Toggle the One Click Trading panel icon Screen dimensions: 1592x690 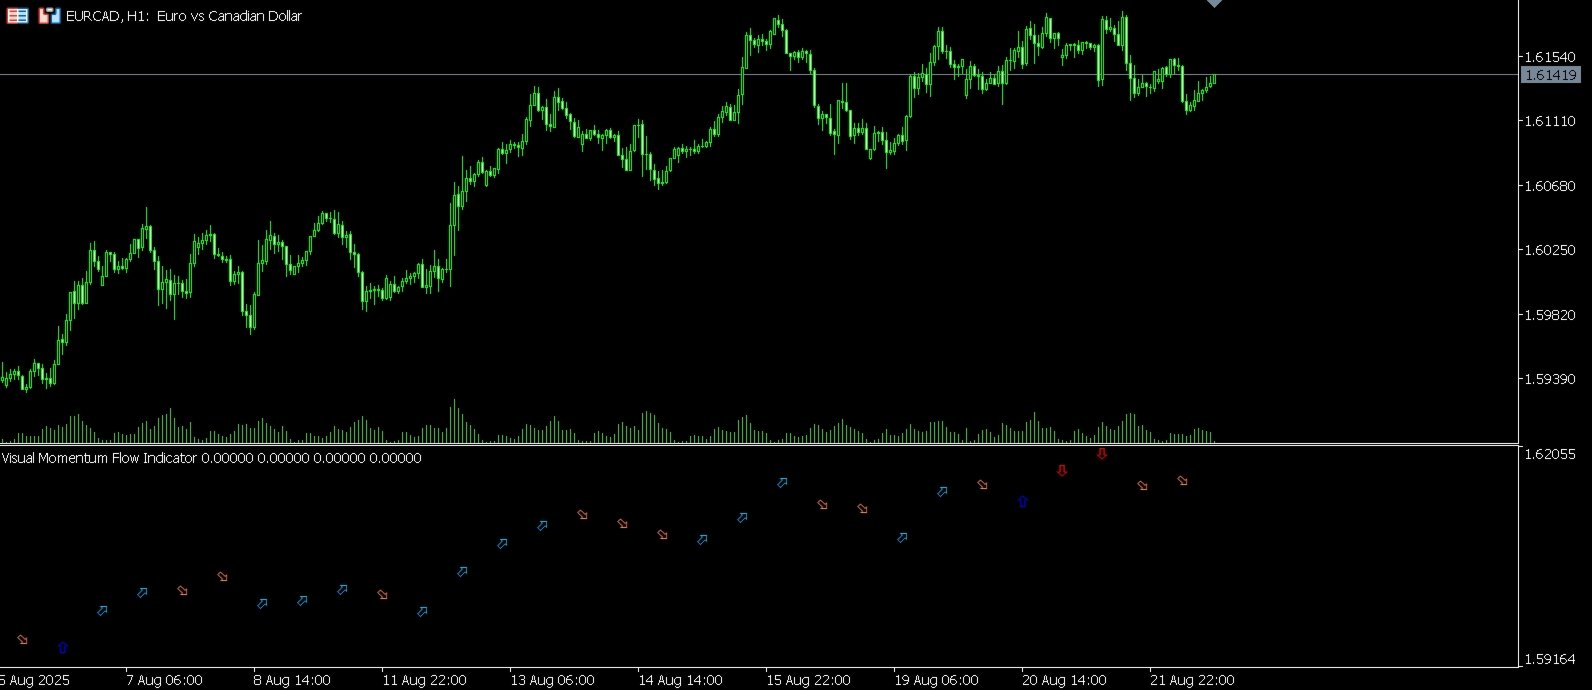click(49, 16)
